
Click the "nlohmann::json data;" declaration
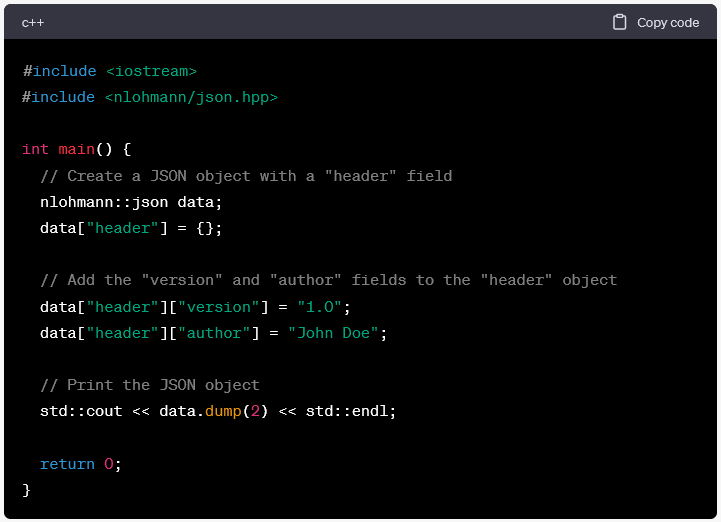point(131,202)
